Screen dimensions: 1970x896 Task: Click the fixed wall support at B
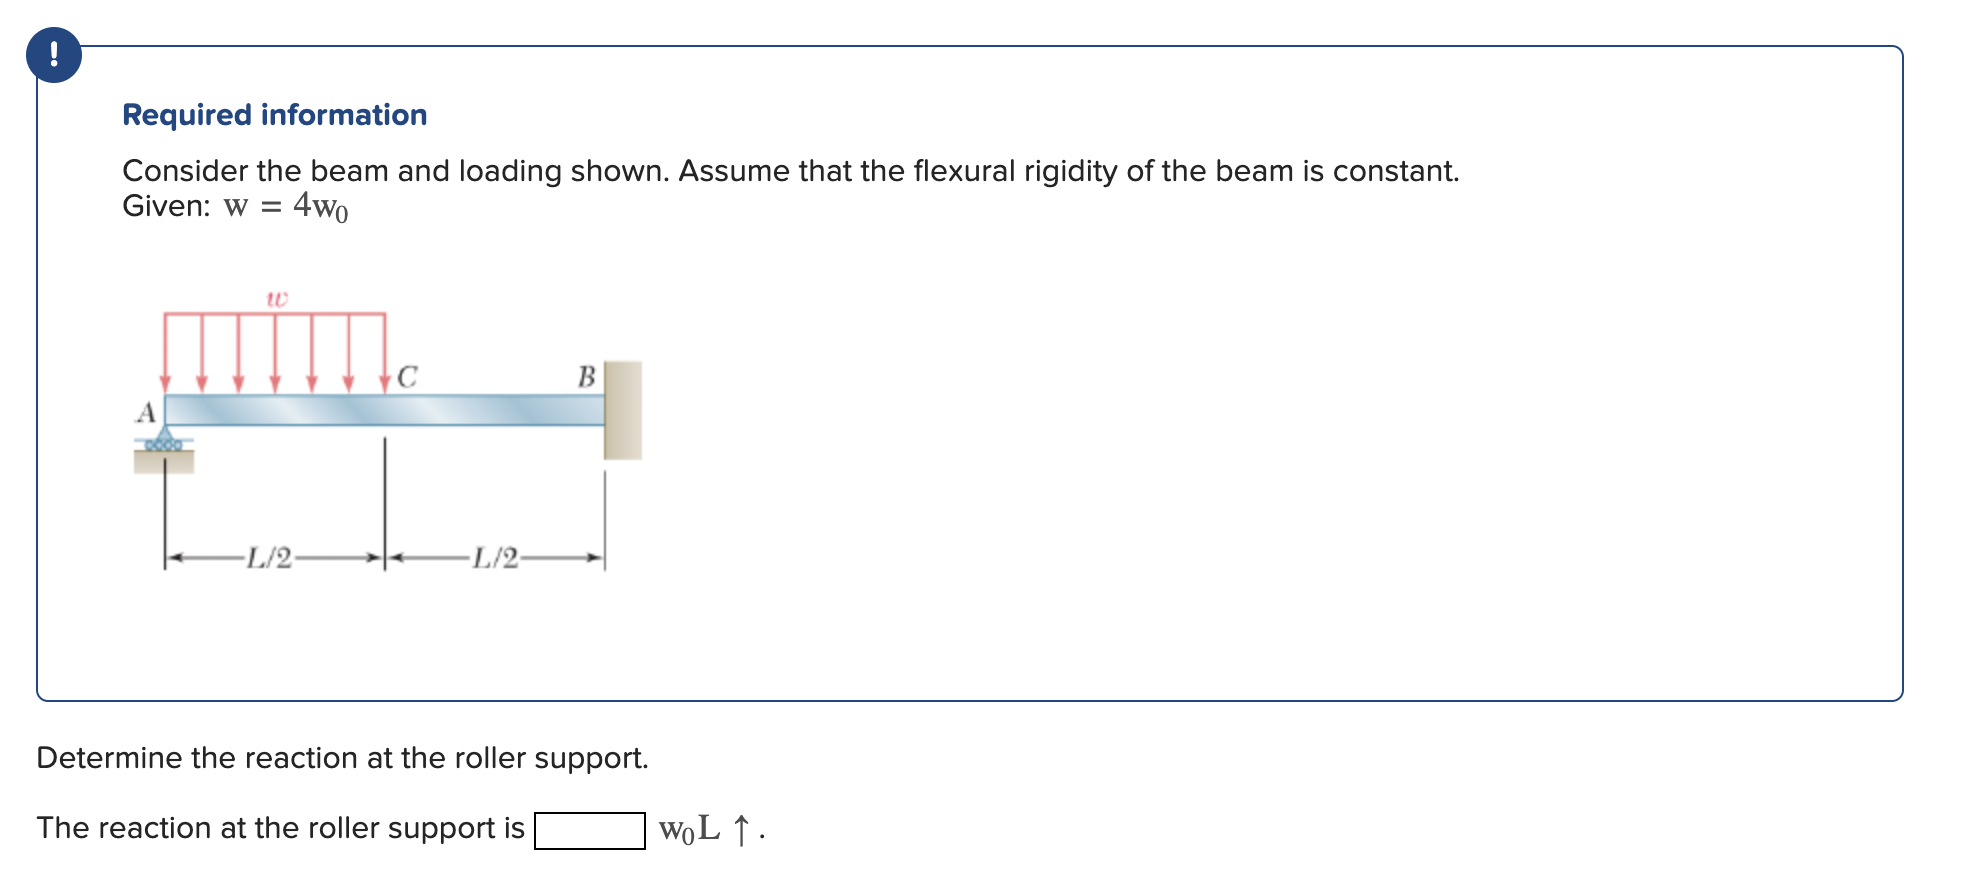[x=625, y=410]
